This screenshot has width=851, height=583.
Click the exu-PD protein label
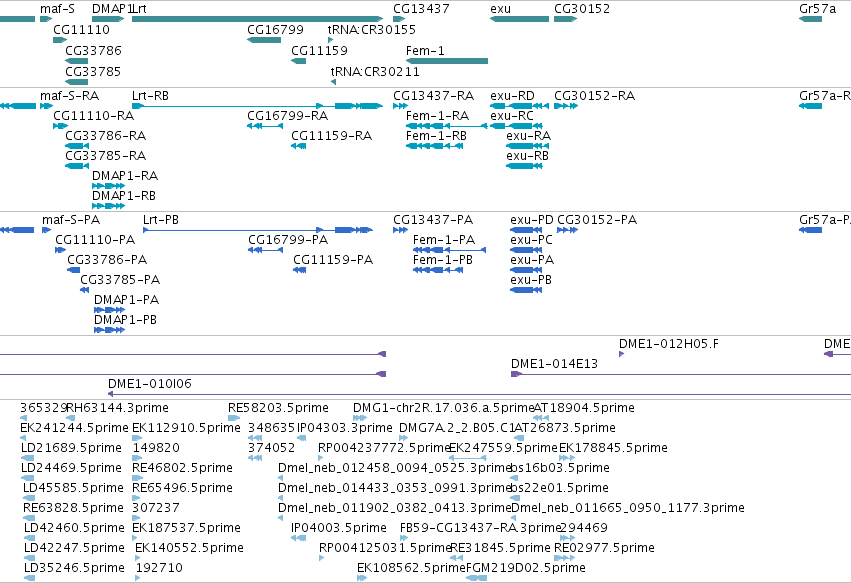coord(531,219)
